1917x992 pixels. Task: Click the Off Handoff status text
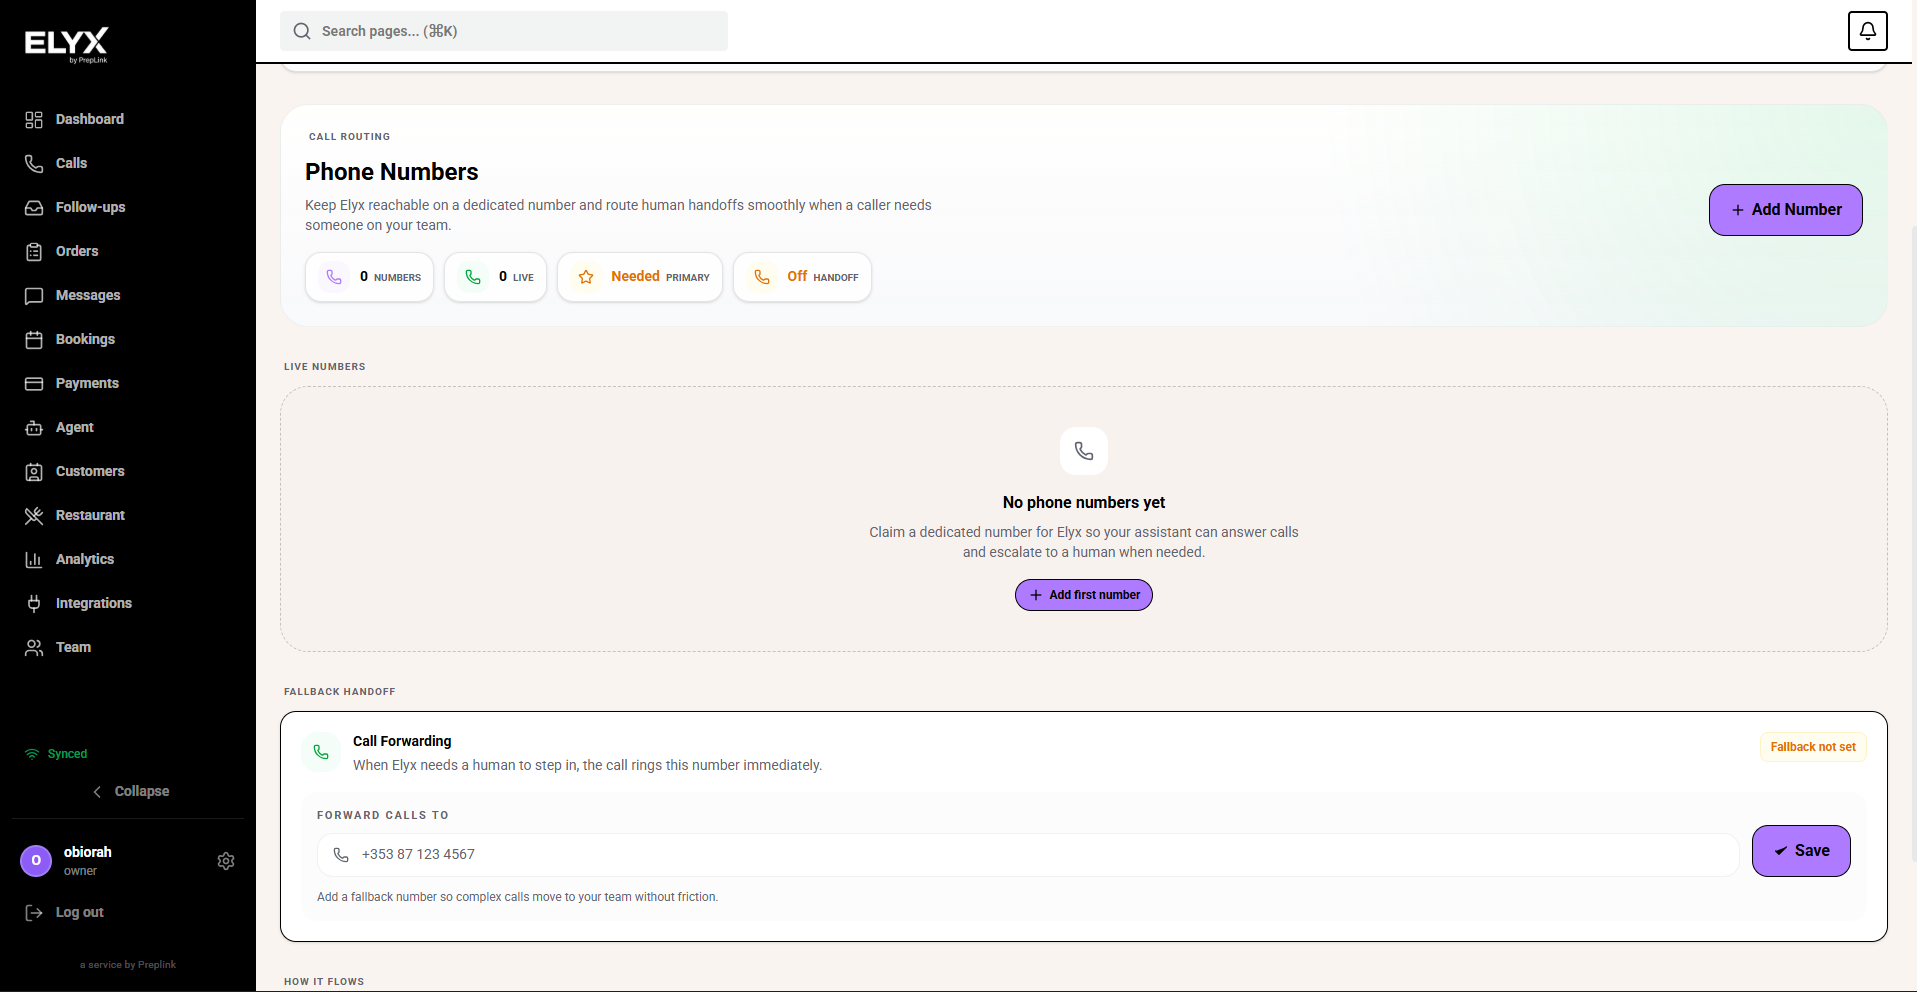click(x=822, y=277)
